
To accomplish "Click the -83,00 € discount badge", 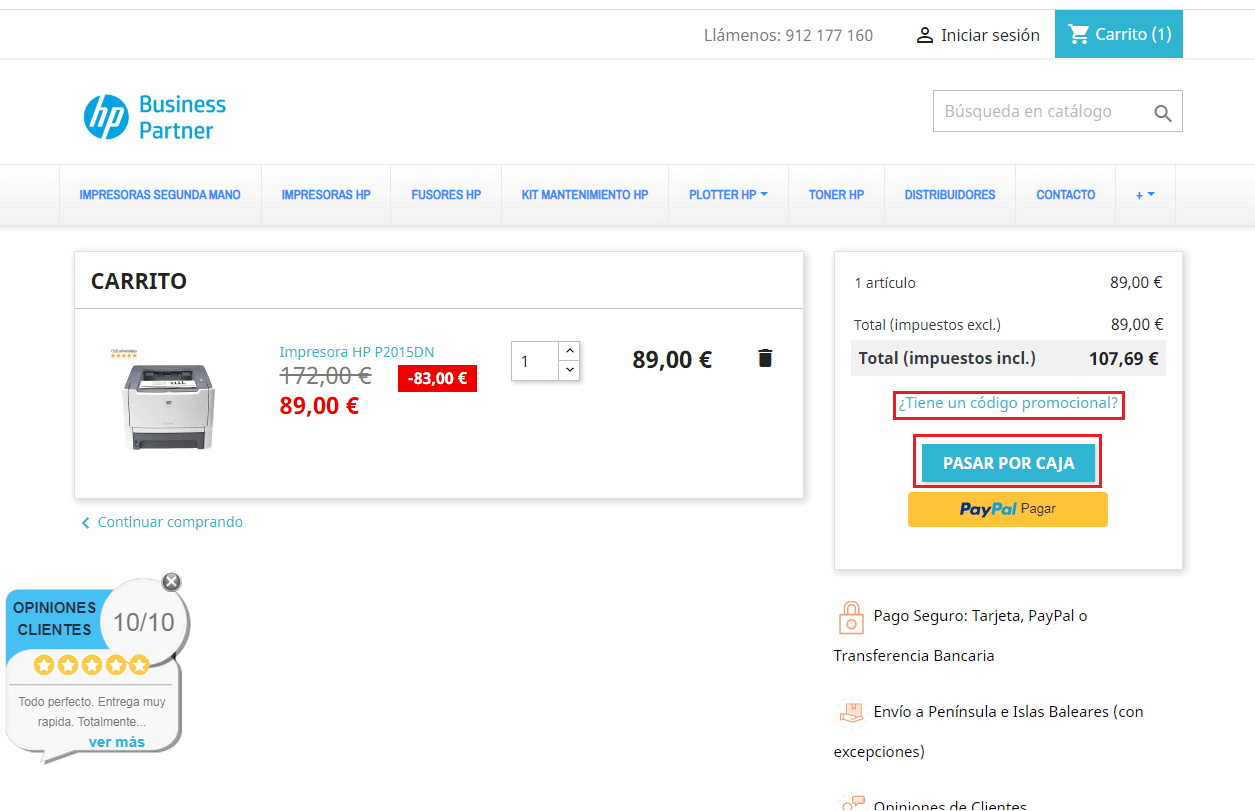I will pyautogui.click(x=437, y=378).
